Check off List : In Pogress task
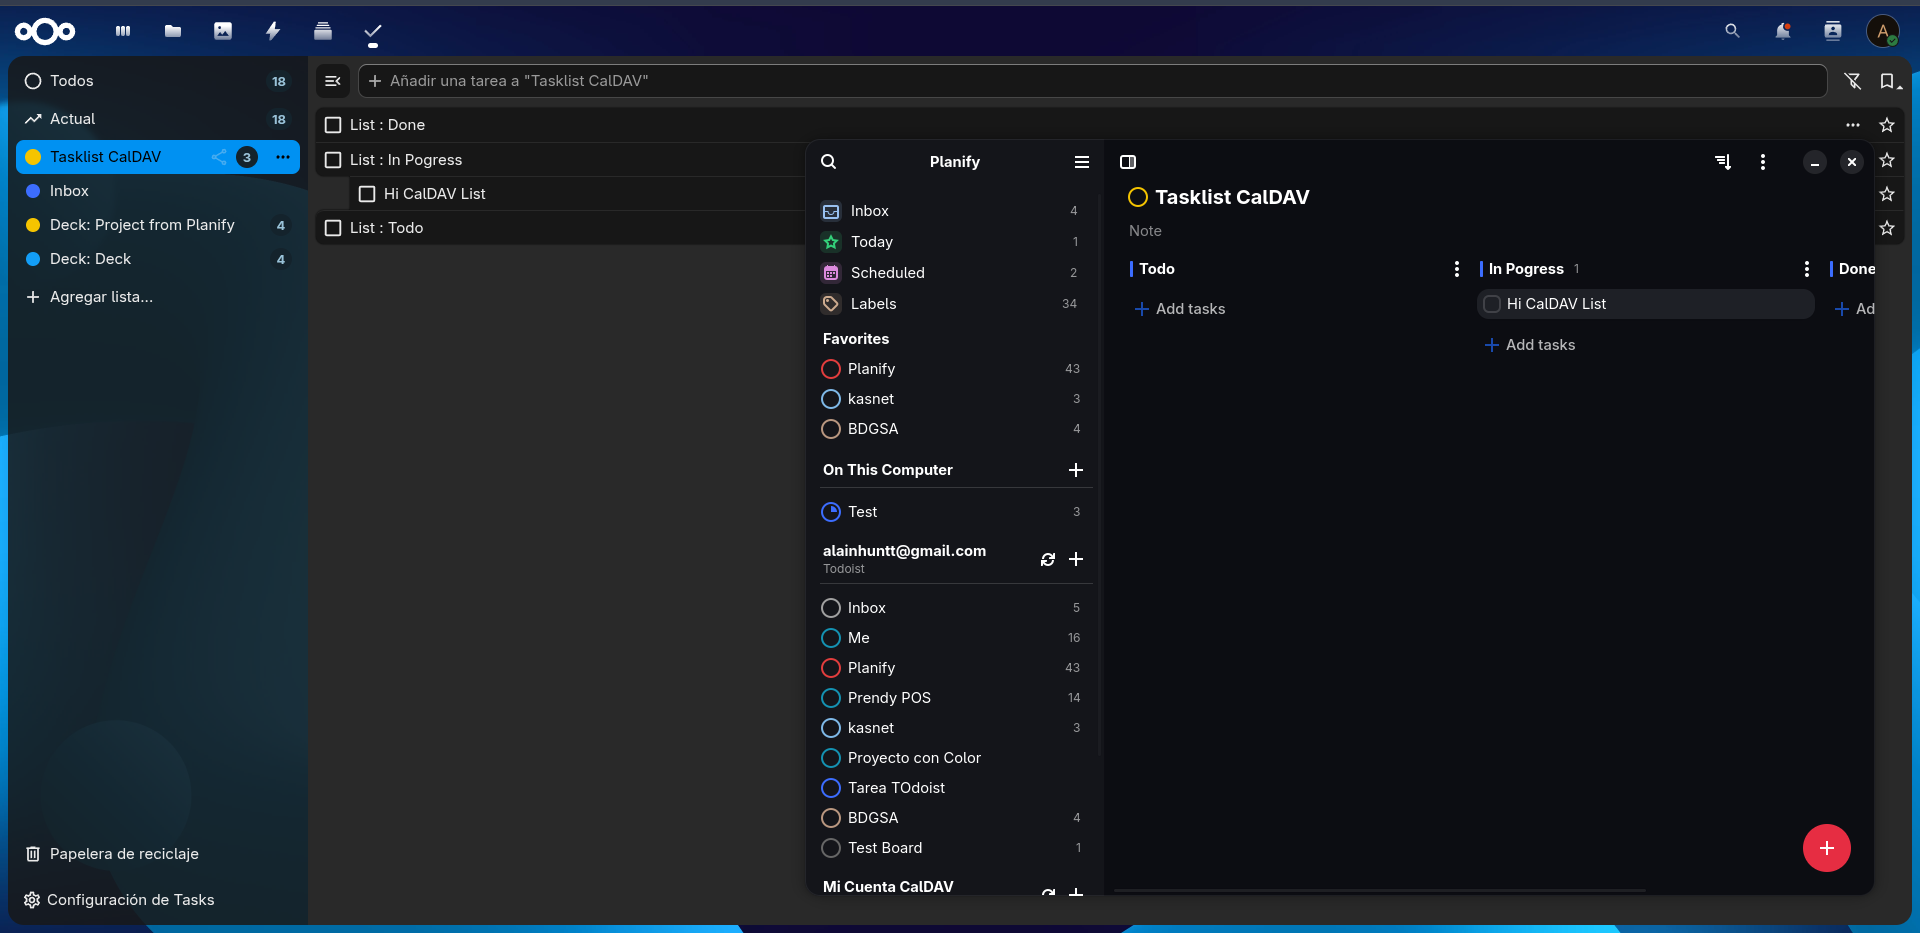The image size is (1920, 933). click(333, 160)
